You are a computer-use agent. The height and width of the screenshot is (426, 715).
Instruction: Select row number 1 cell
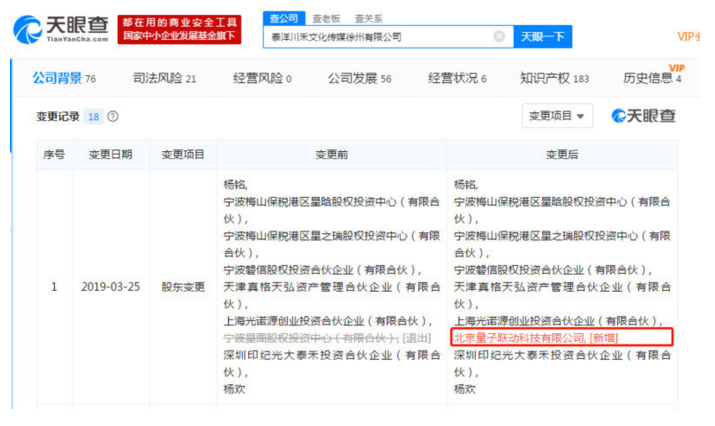(x=54, y=287)
